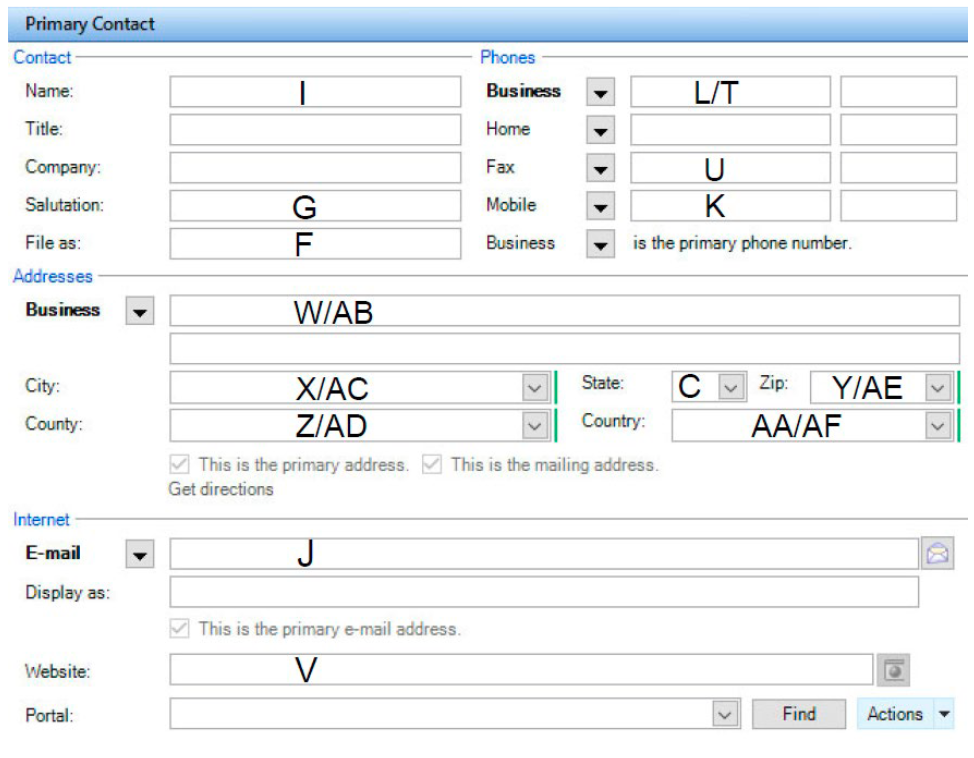
Task: Click the Find button next to Portal
Action: pyautogui.click(x=799, y=714)
